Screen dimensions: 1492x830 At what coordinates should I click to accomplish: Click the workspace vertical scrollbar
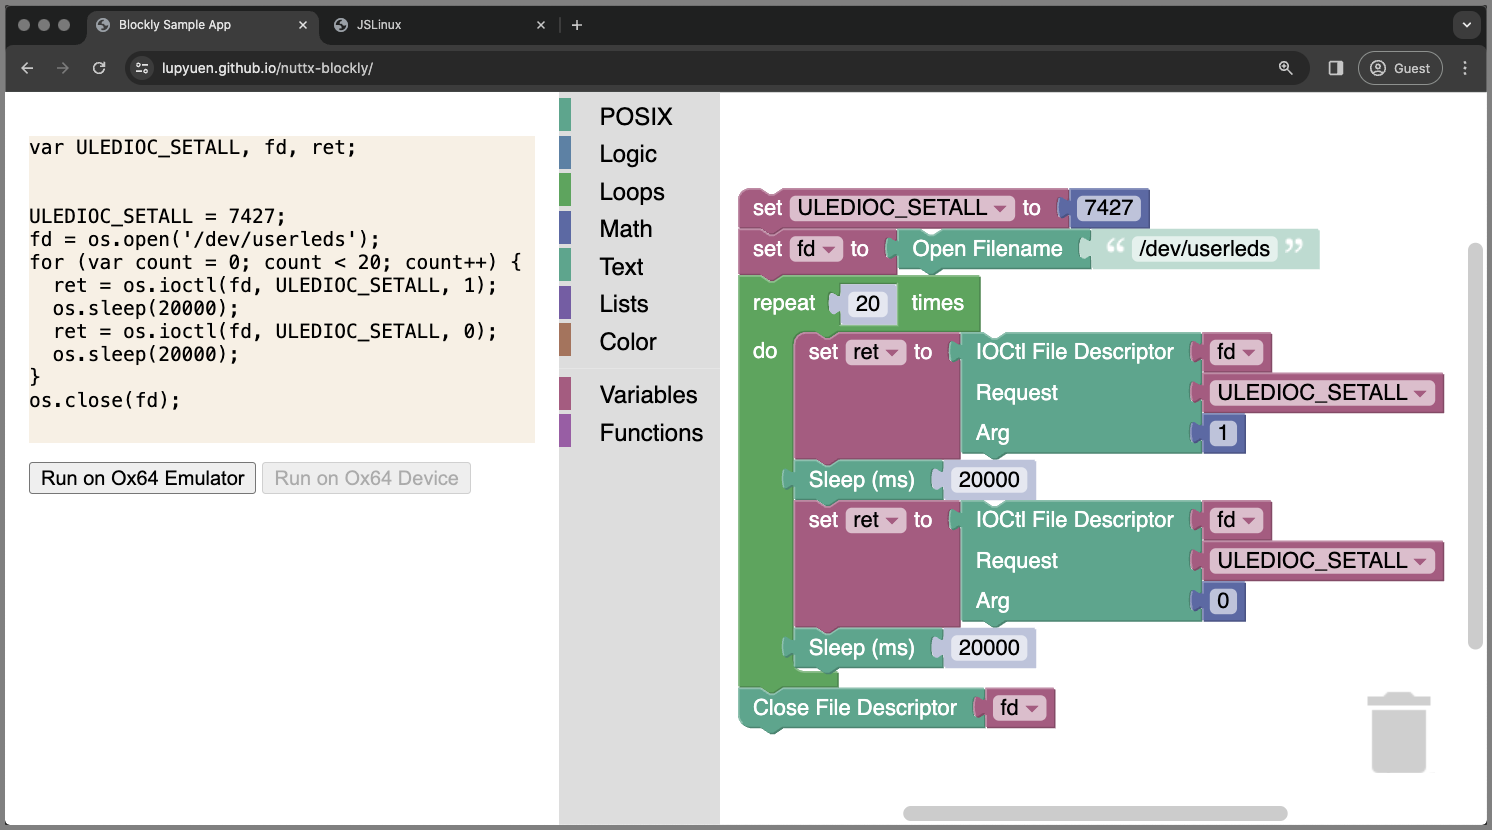point(1474,445)
